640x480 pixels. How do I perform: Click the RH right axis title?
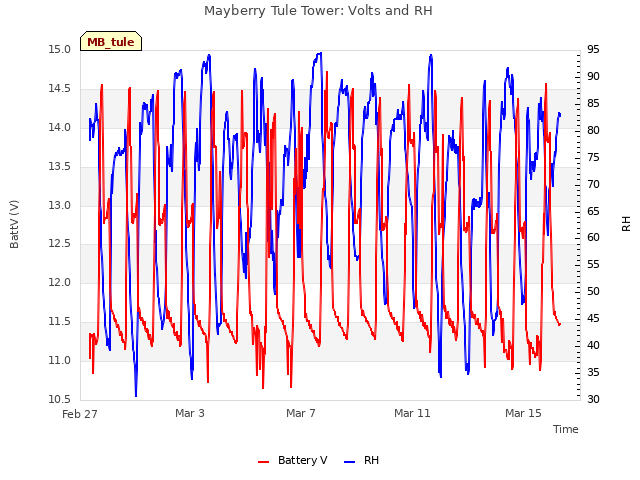[x=626, y=224]
